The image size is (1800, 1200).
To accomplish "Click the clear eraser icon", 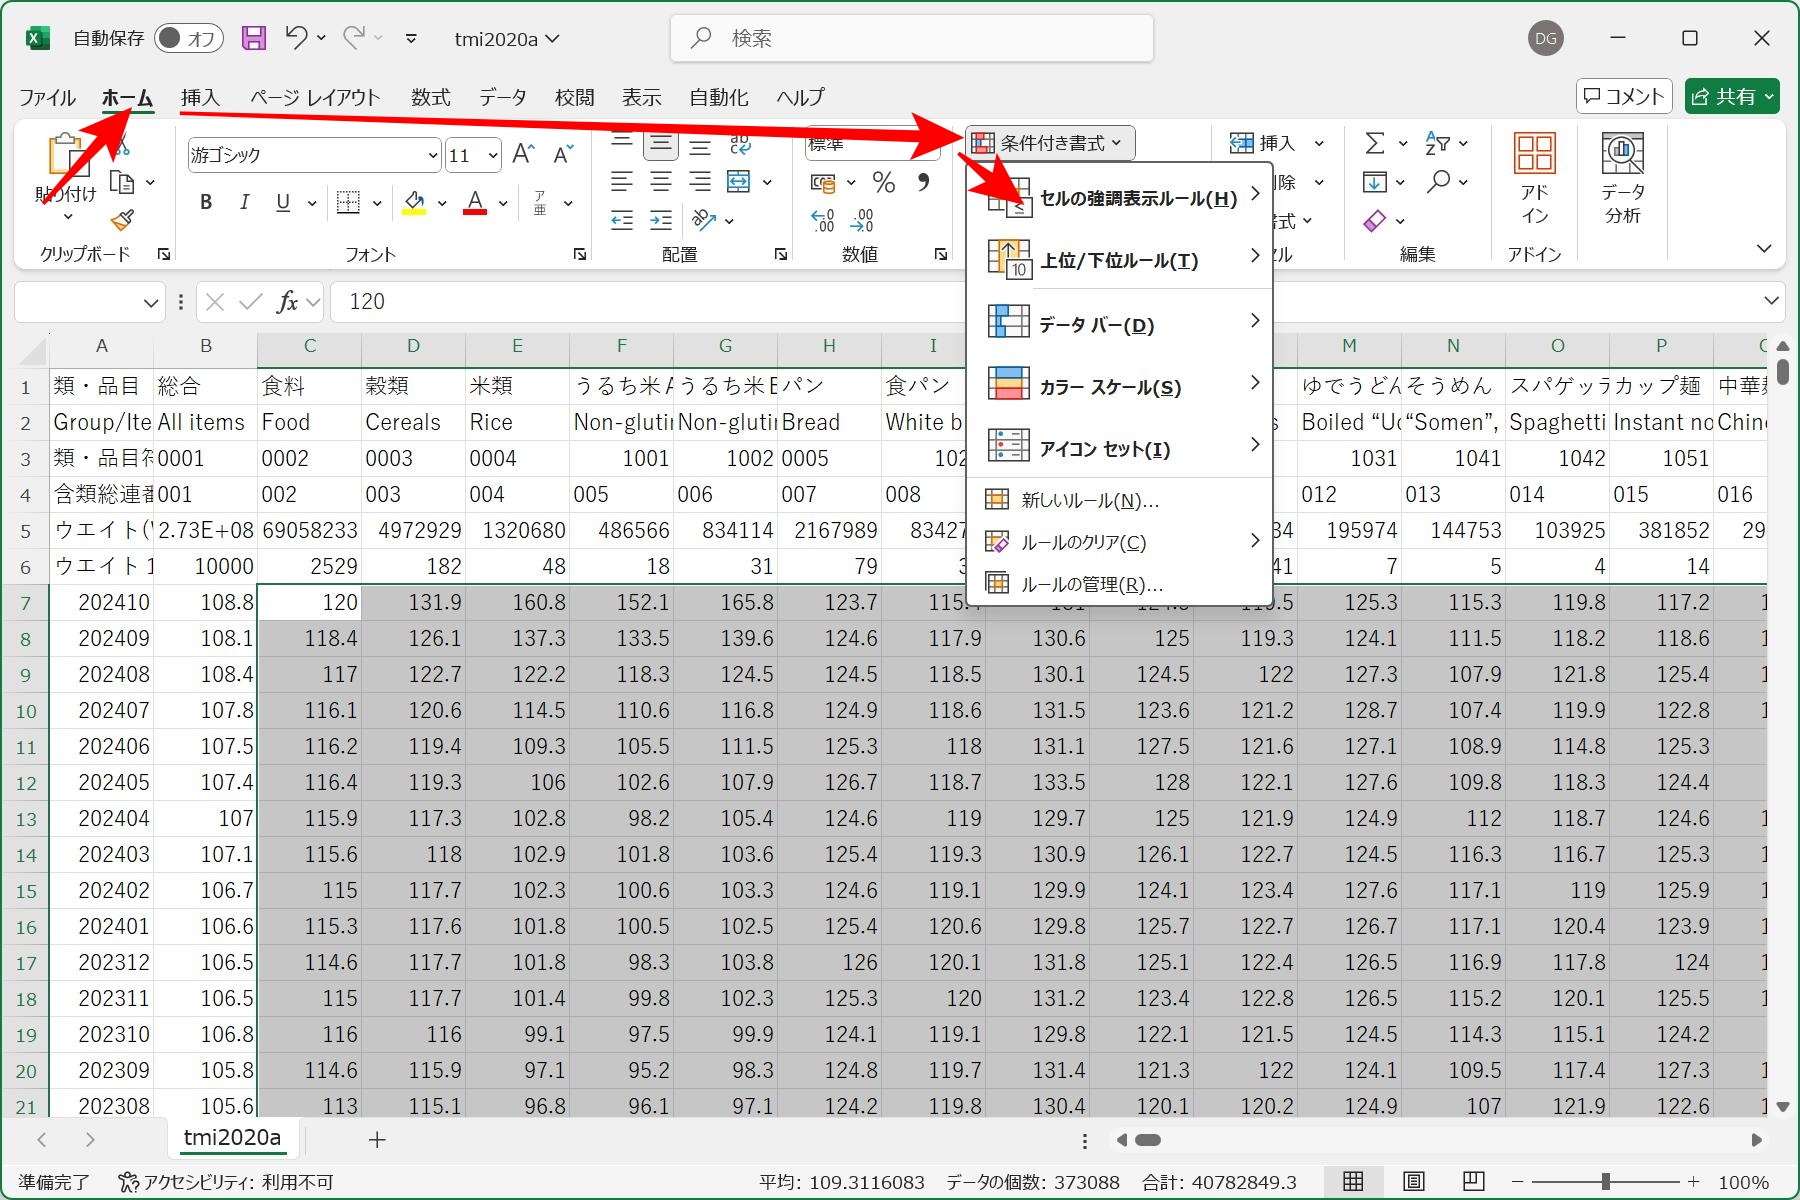I will [x=1375, y=220].
